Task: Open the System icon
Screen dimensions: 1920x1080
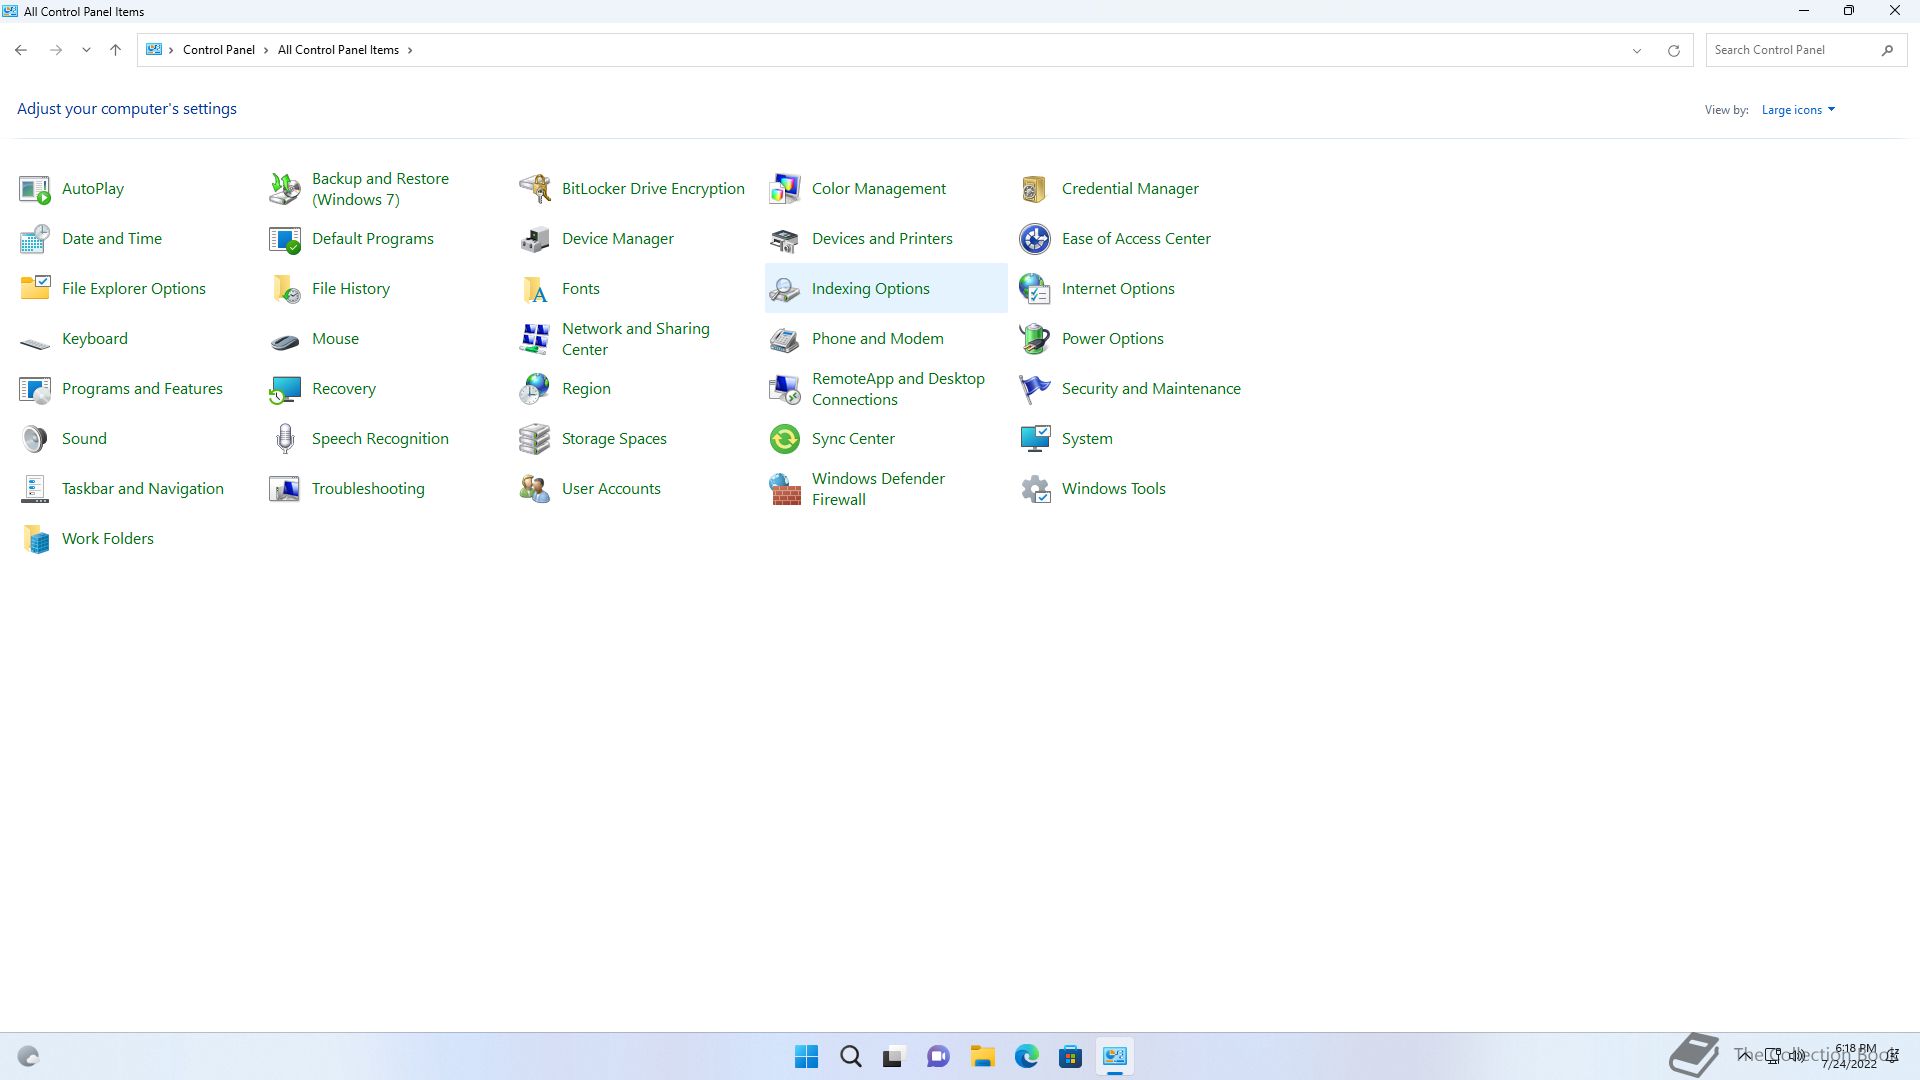Action: point(1035,439)
